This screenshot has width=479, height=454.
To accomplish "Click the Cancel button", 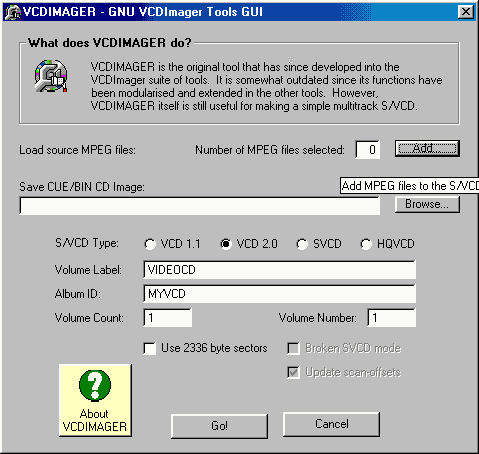I will [x=331, y=424].
